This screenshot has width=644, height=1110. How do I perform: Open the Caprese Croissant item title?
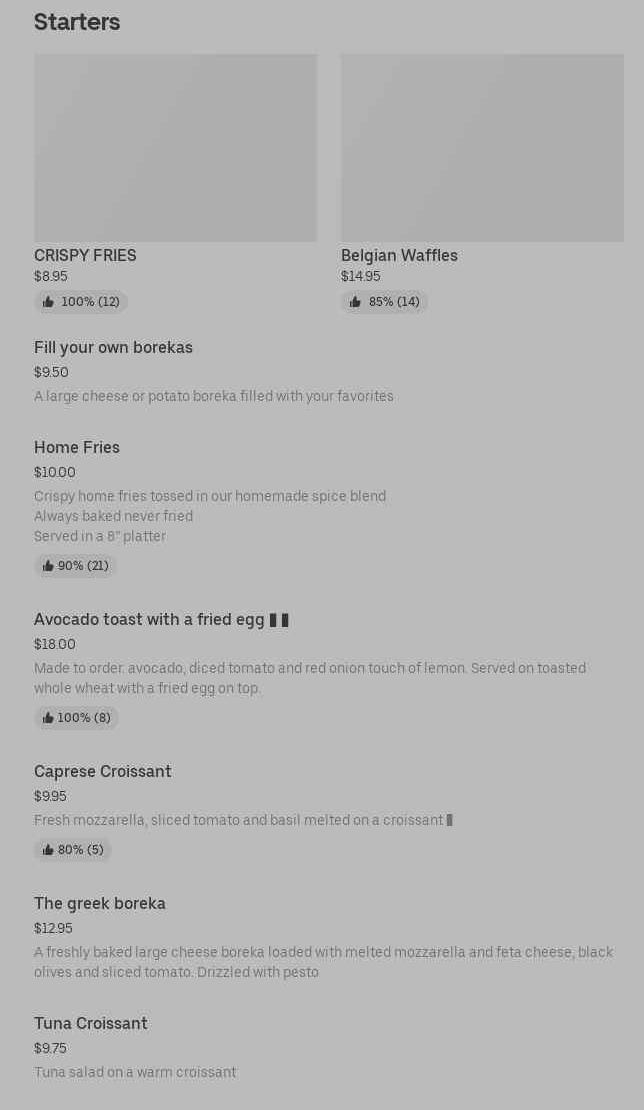coord(103,772)
